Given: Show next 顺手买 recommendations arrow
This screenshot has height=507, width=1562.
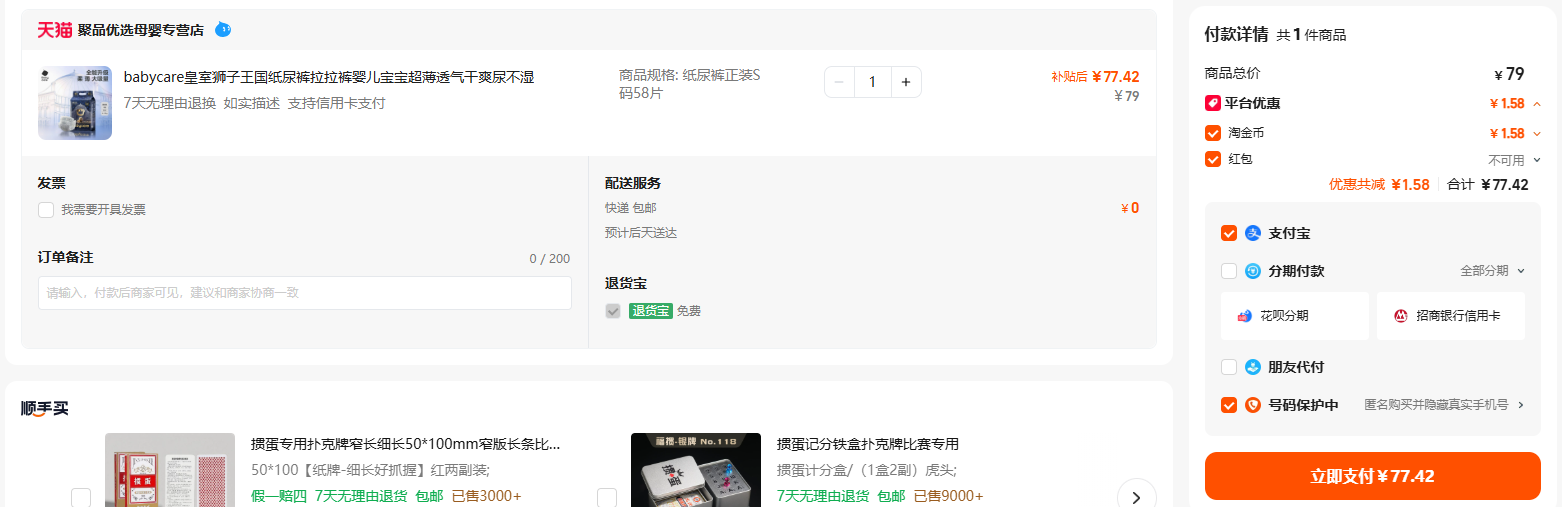Looking at the screenshot, I should click(1136, 497).
